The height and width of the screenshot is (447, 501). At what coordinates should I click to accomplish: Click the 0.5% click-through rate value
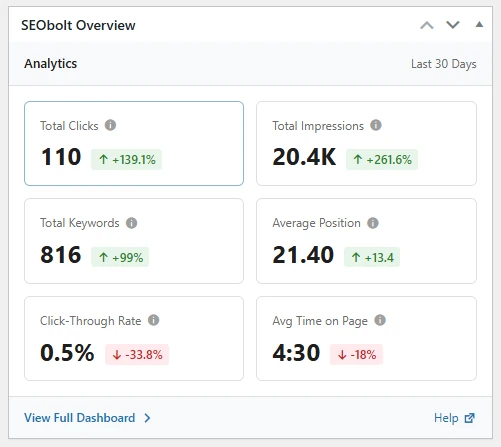[x=67, y=352]
